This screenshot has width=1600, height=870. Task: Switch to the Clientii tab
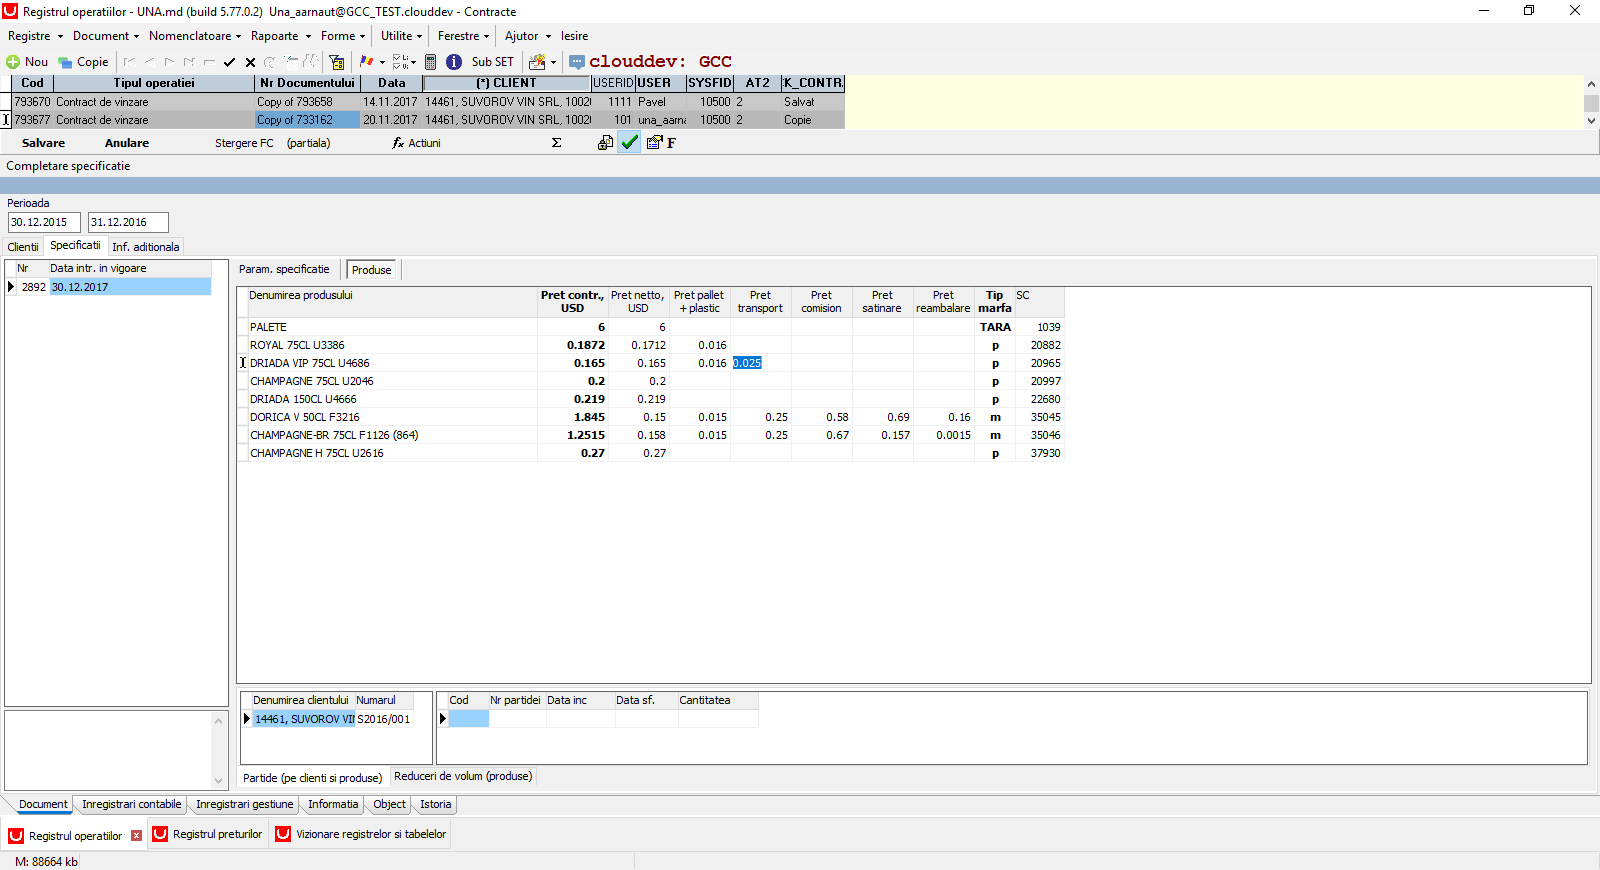pyautogui.click(x=23, y=247)
